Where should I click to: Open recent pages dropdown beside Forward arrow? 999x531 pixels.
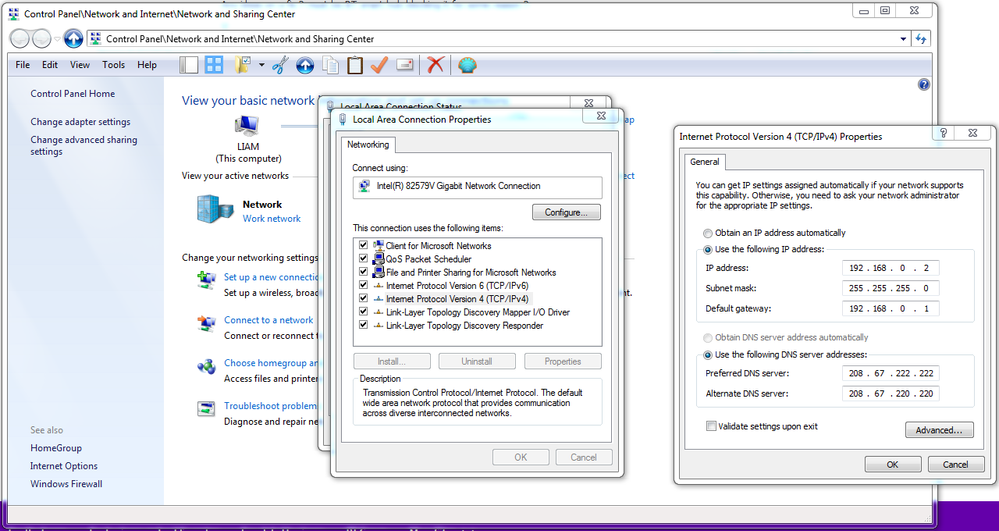57,40
